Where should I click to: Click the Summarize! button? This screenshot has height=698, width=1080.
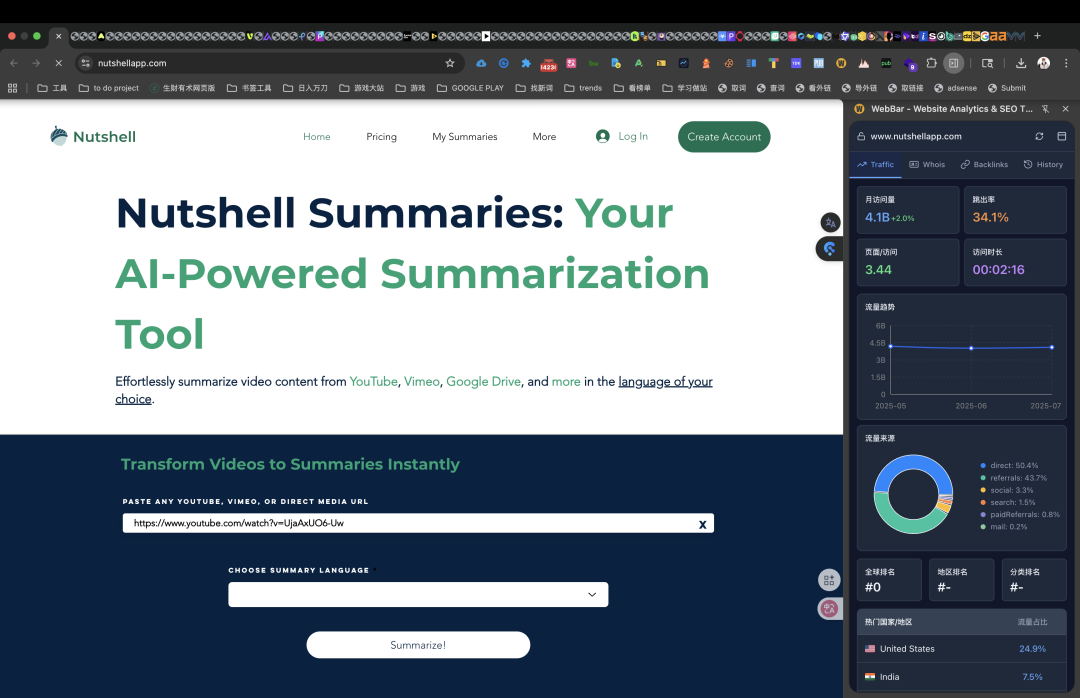[418, 645]
